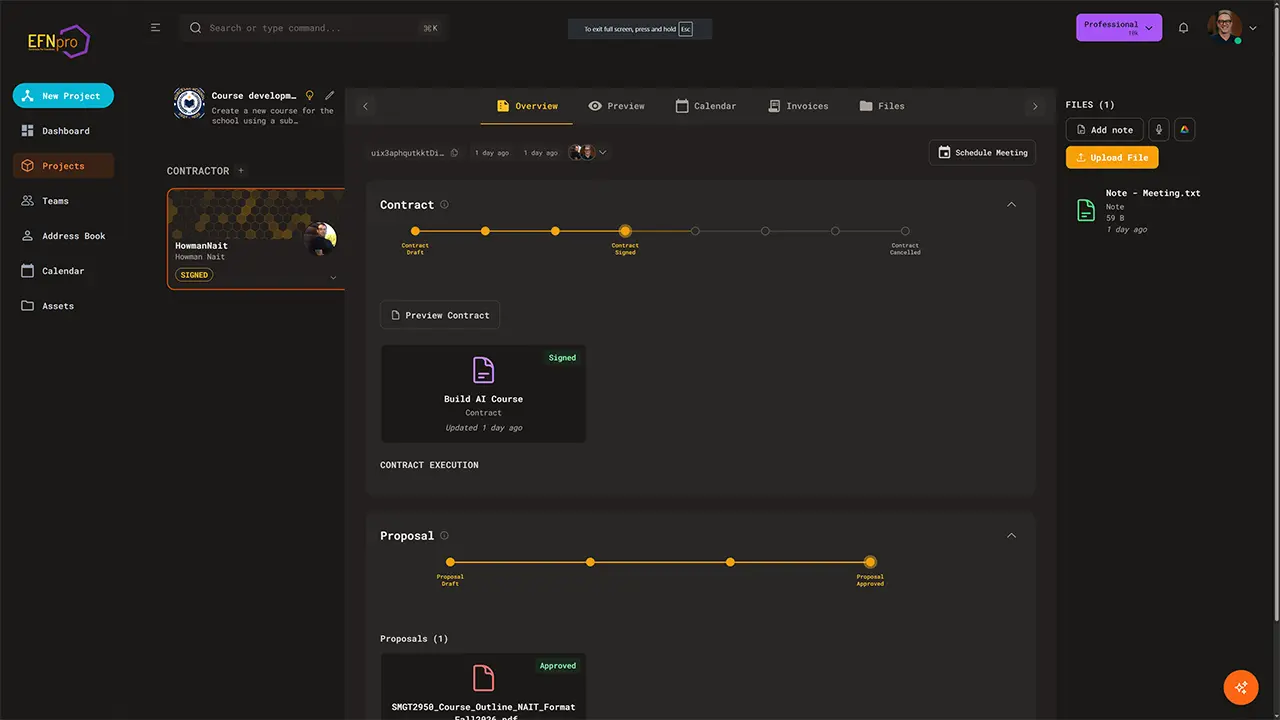Open the Google Drive import icon

pos(1184,130)
